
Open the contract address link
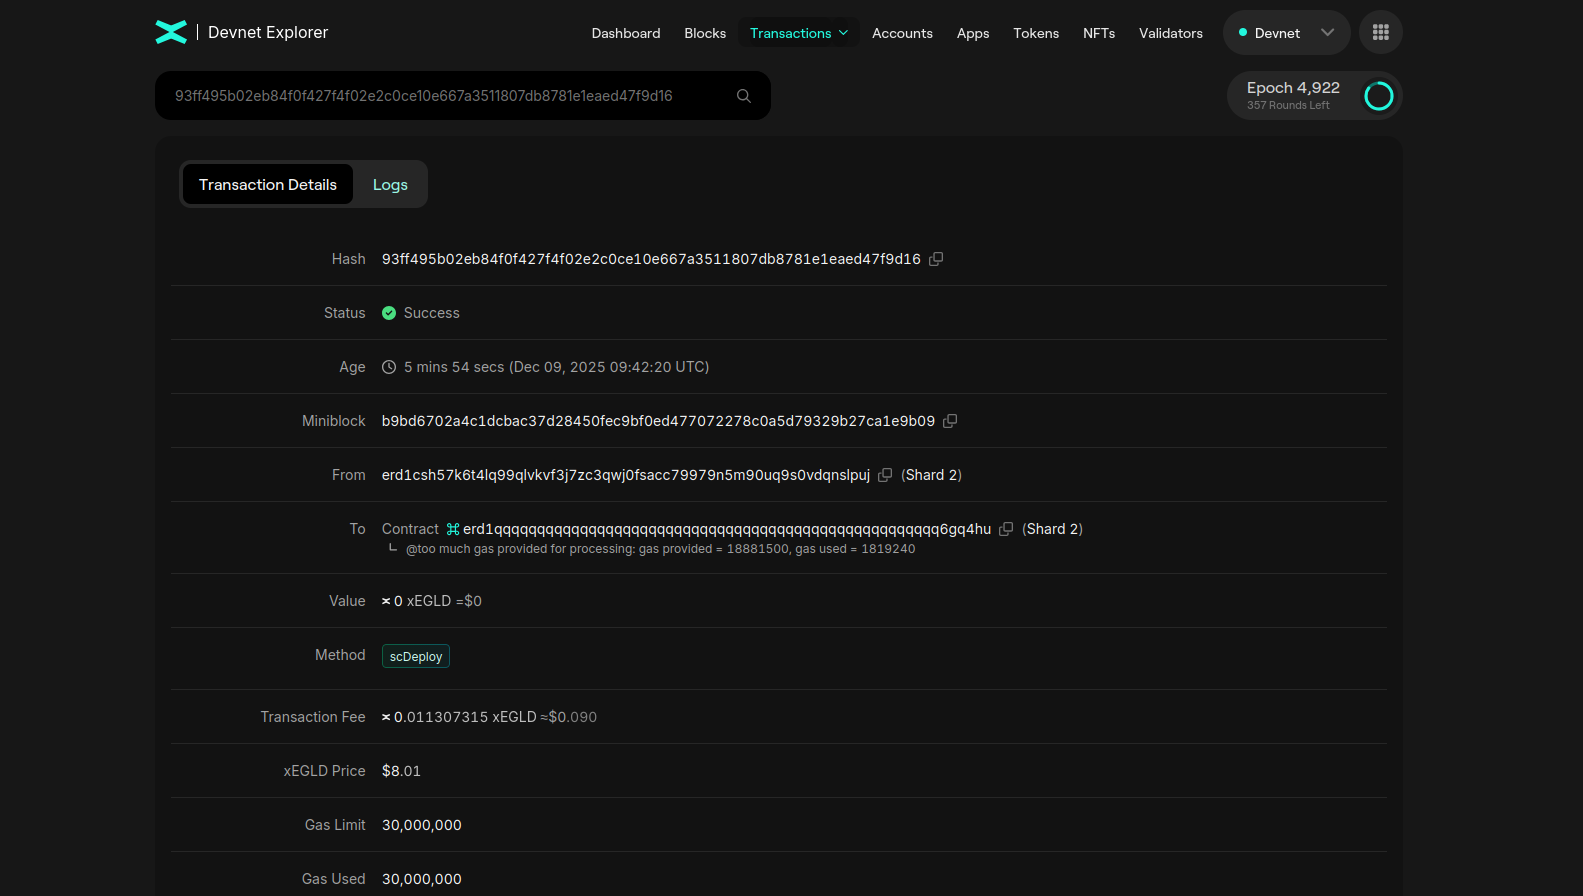pos(726,529)
